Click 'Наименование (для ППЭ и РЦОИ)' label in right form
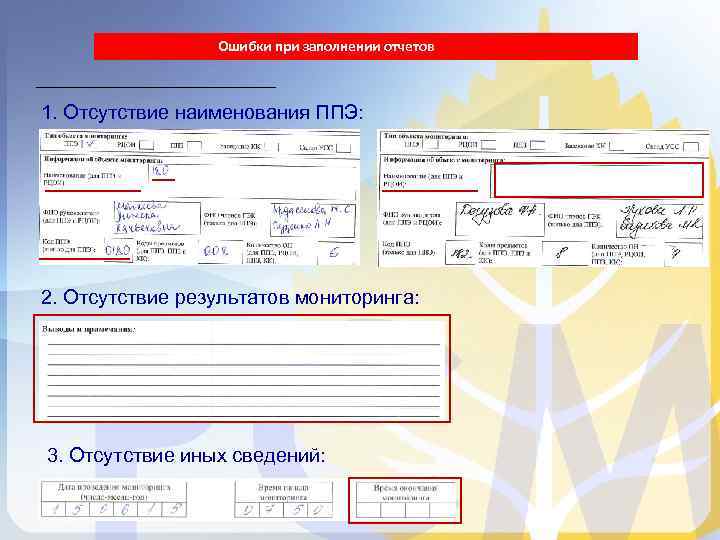 423,180
